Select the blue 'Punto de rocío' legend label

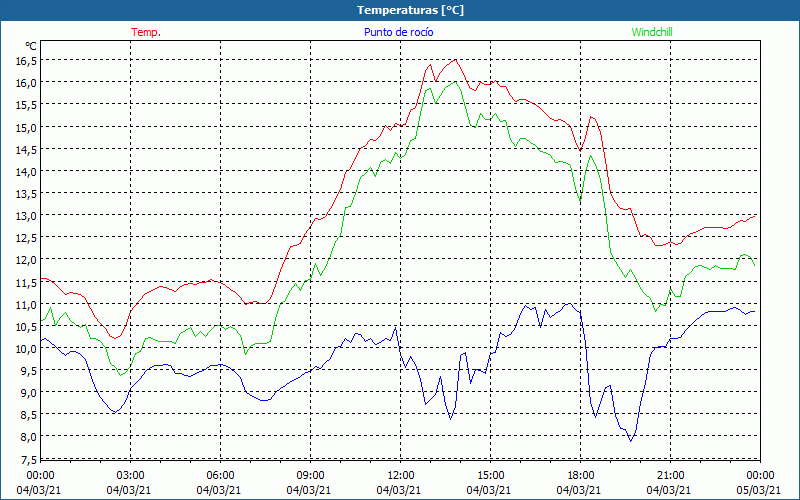click(x=398, y=32)
